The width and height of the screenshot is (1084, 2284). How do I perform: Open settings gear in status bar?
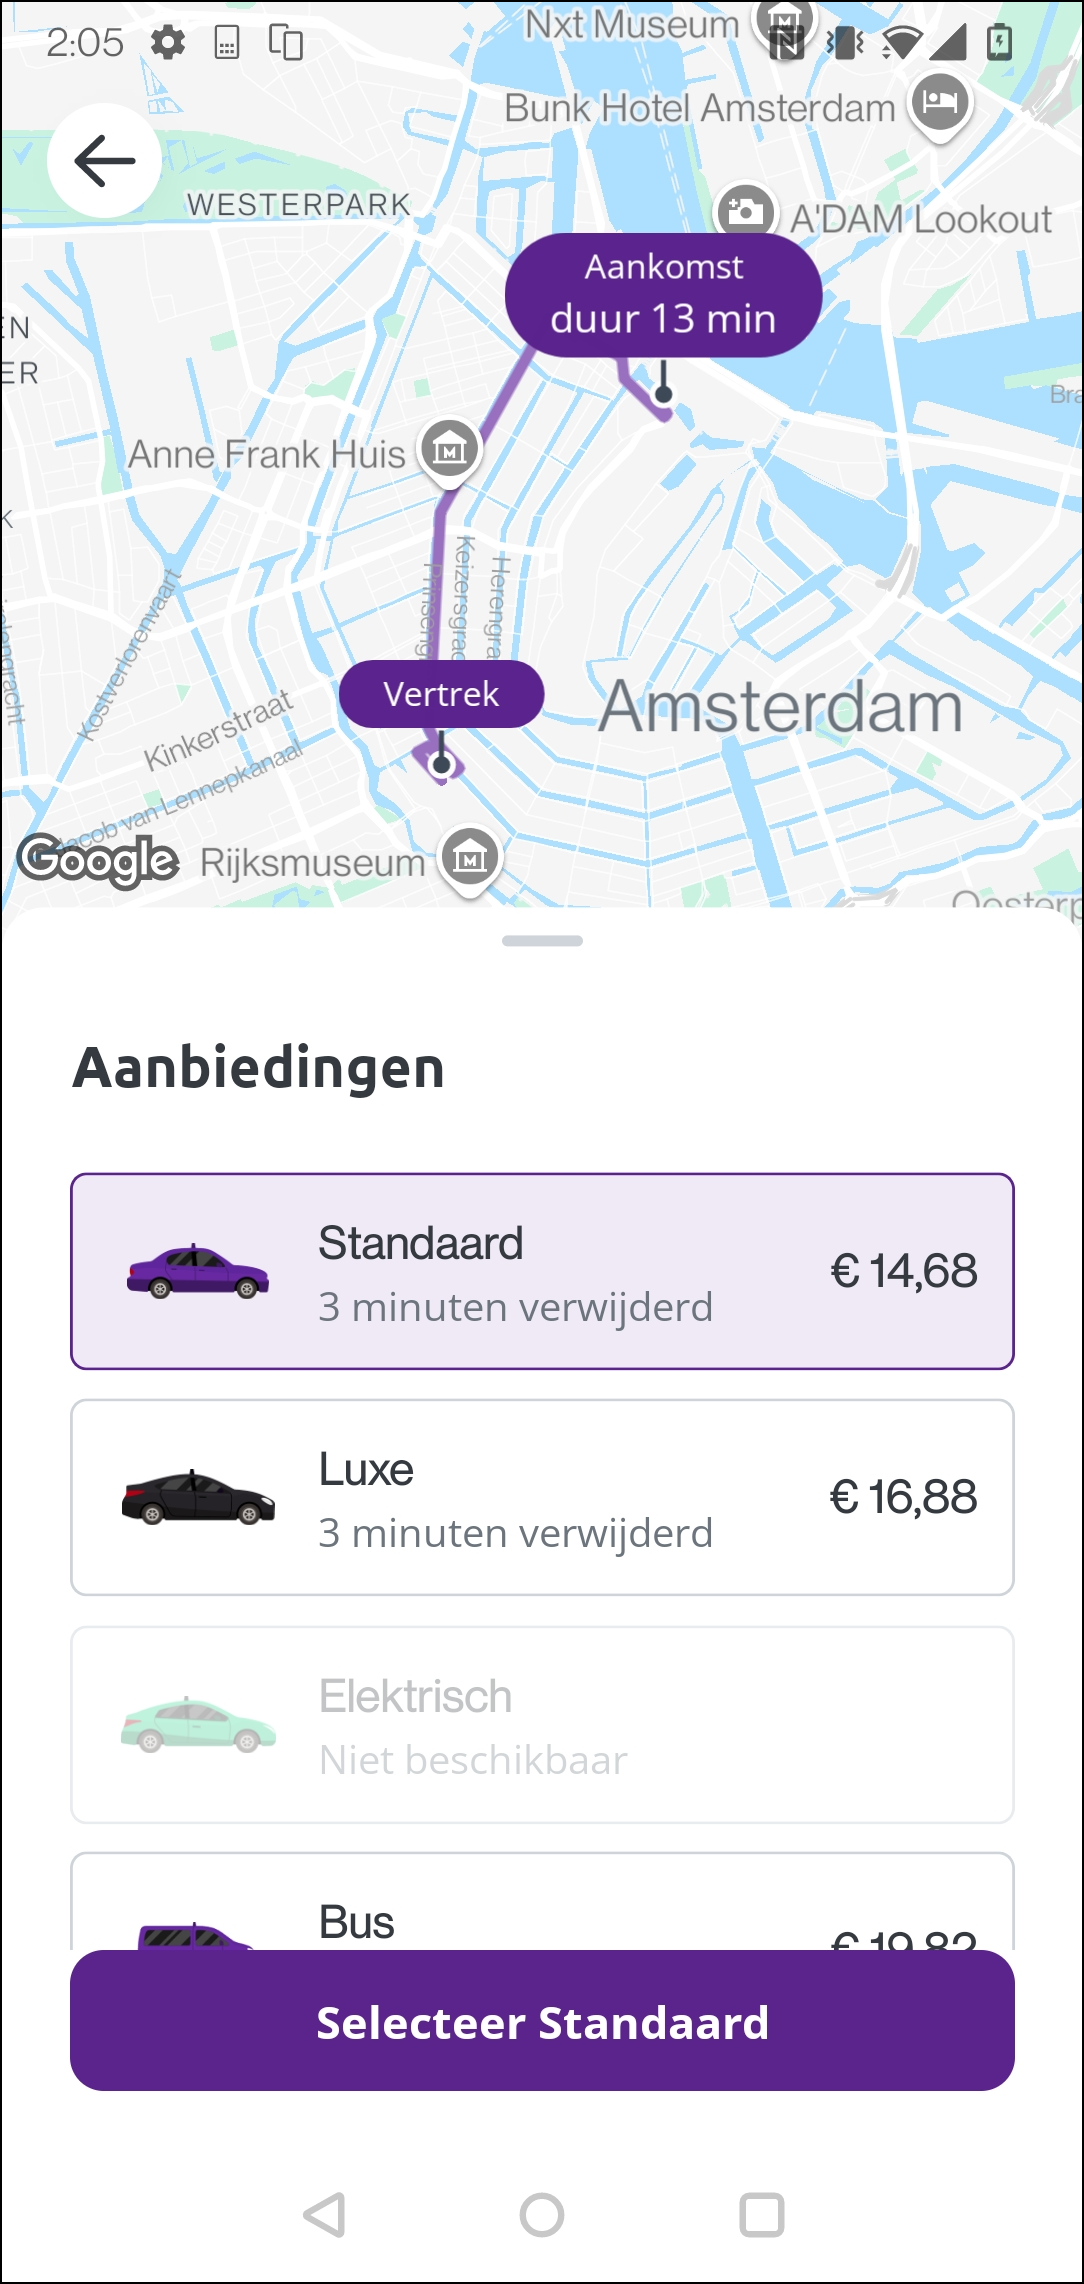(168, 43)
